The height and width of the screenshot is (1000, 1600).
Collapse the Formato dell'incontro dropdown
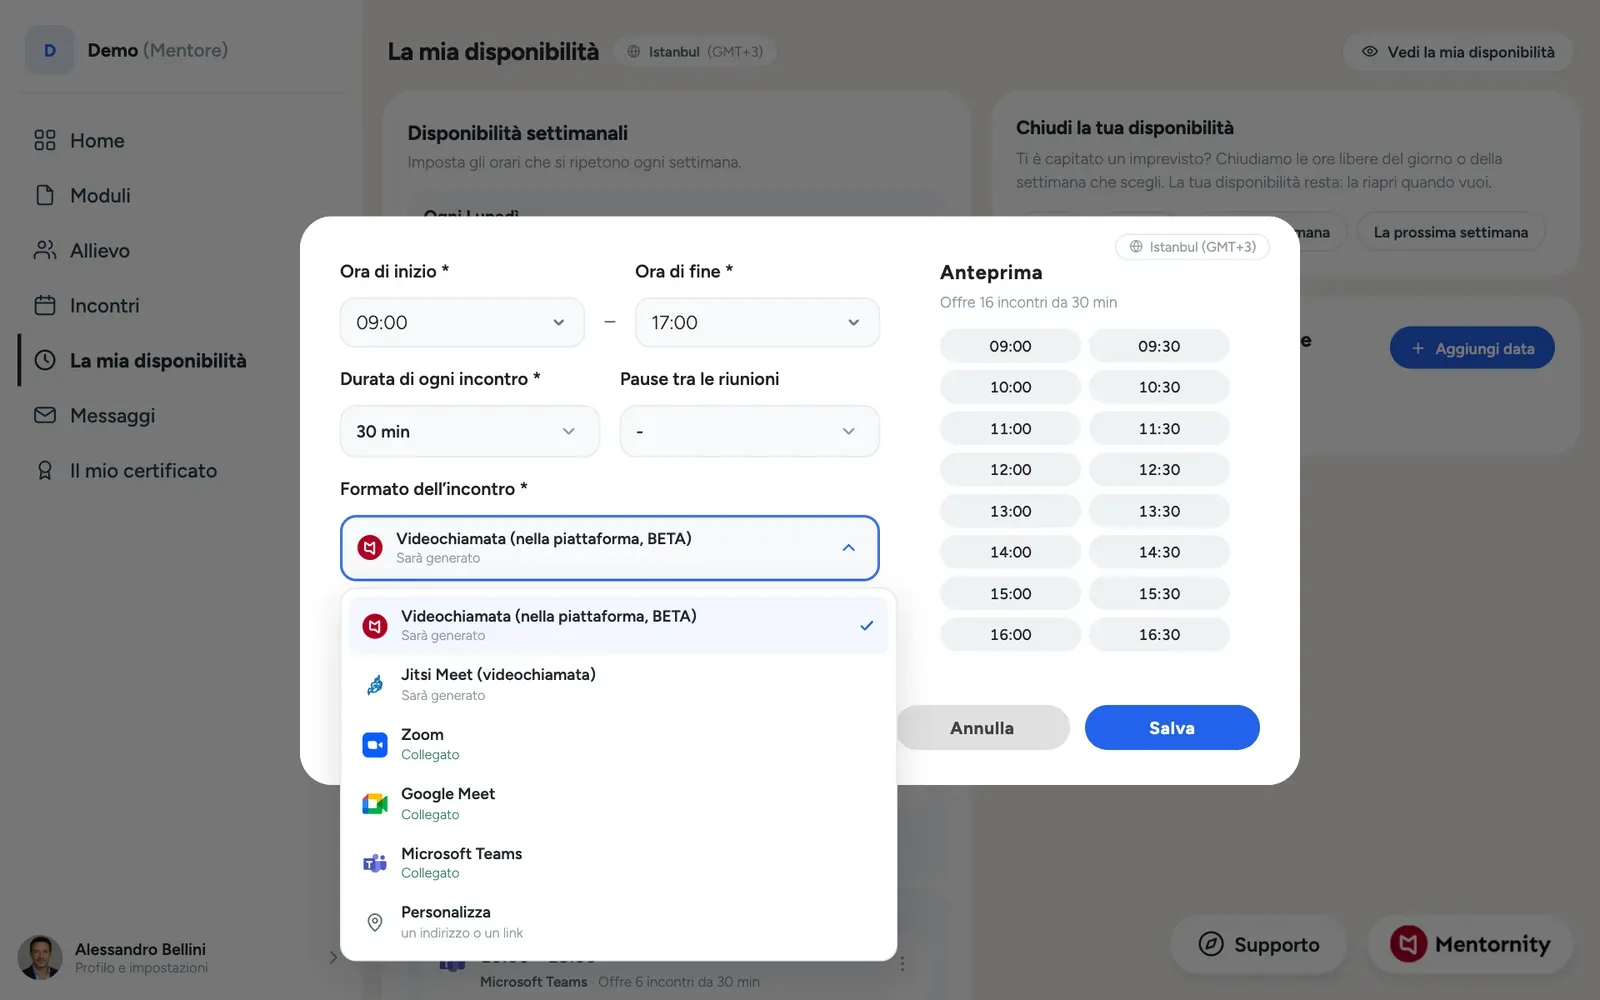[610, 548]
